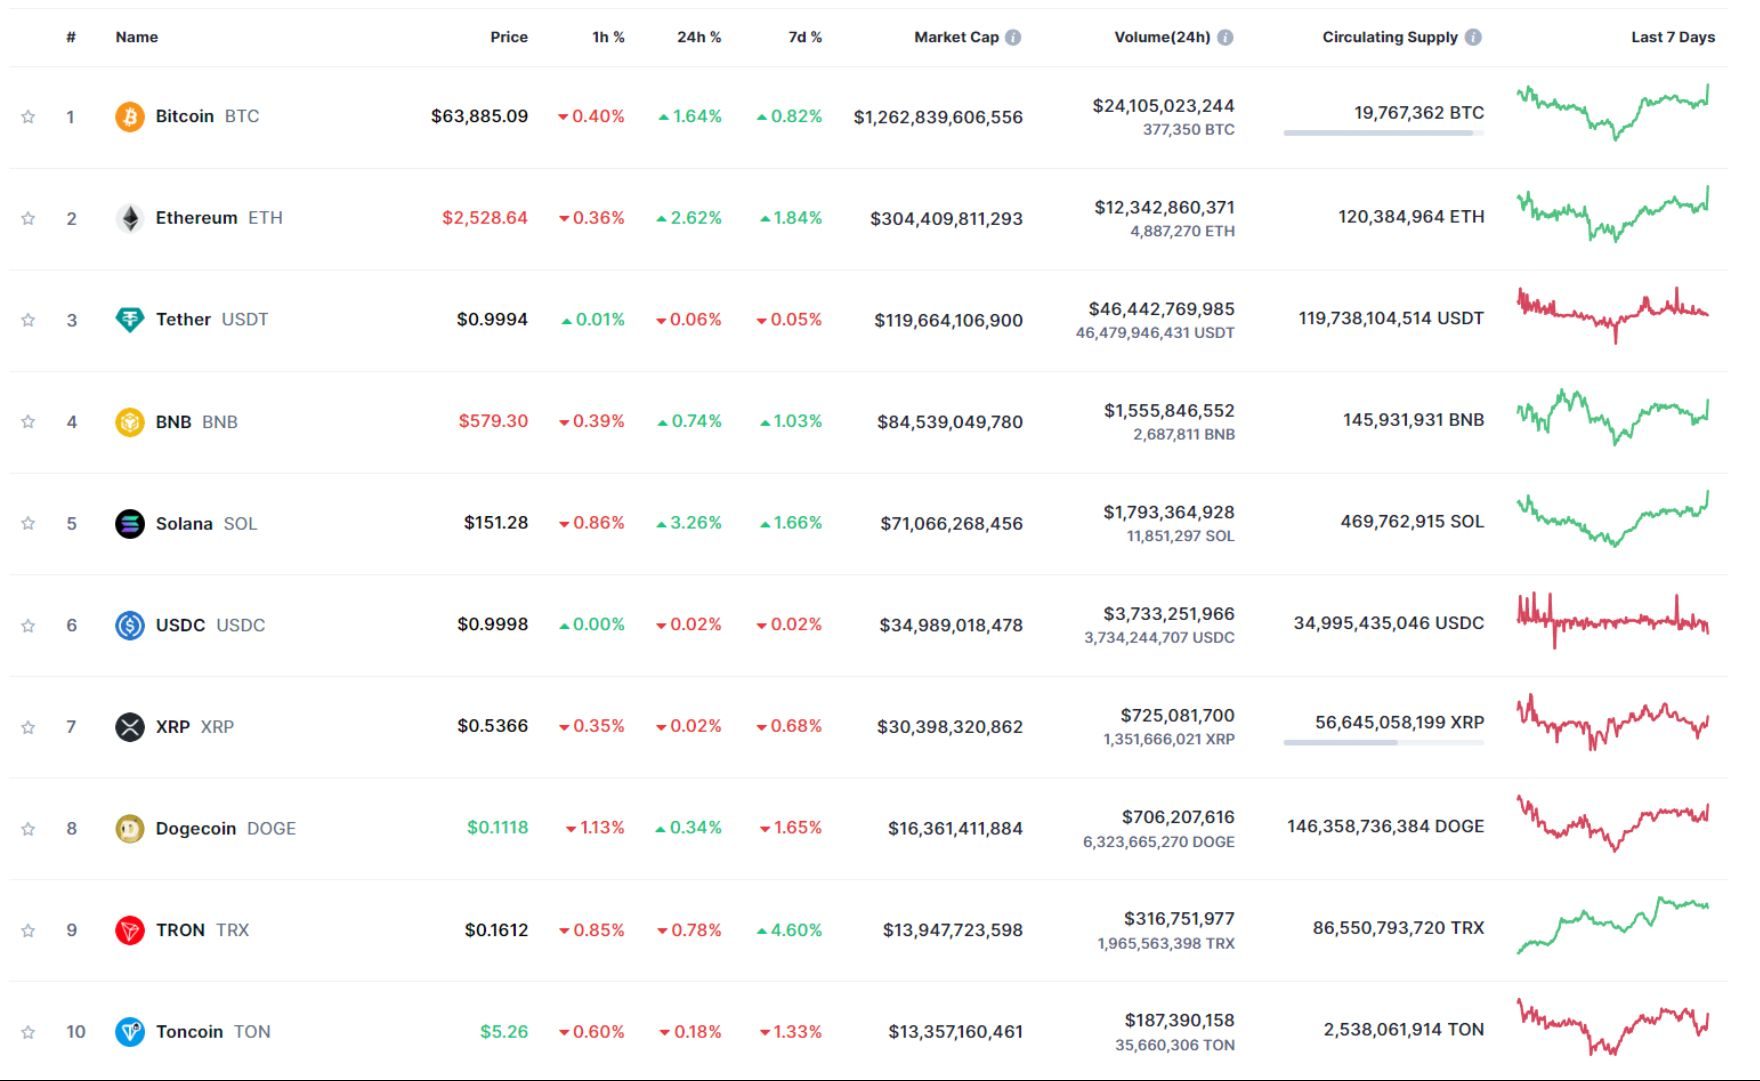The image size is (1760, 1081).
Task: Click the BNB coin logo
Action: (129, 421)
